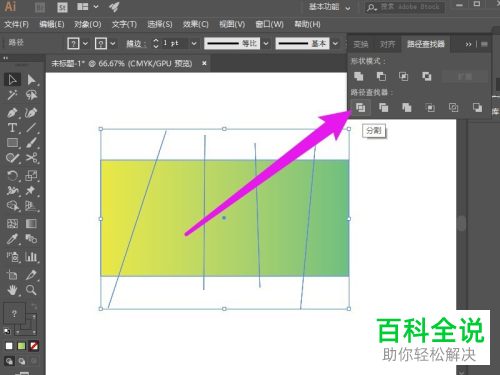Apply Intersect shape mode
The image size is (500, 375).
point(404,76)
